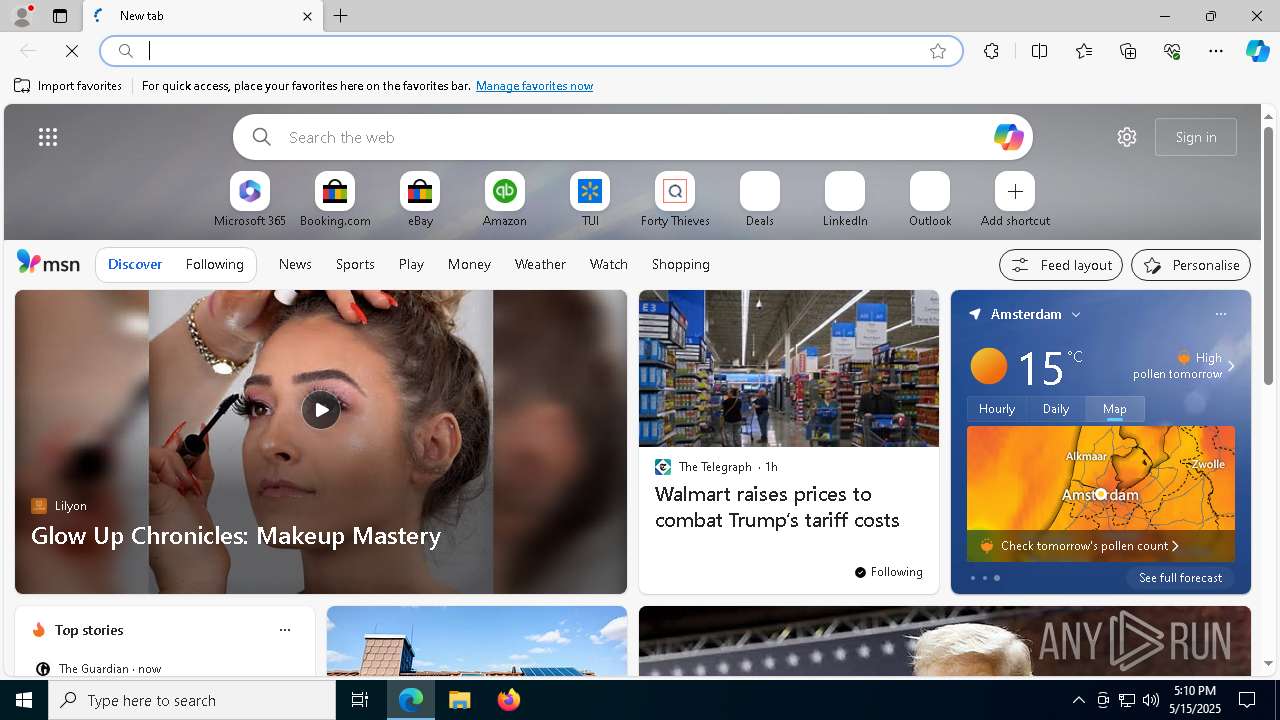Open the app launcher grid icon
1280x720 pixels.
(48, 137)
